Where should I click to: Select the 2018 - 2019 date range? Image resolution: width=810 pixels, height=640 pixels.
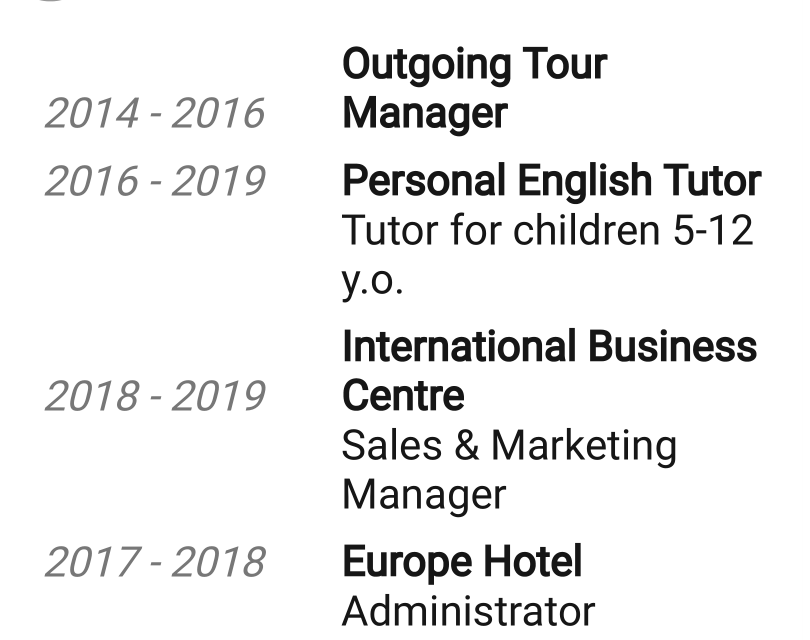(154, 397)
